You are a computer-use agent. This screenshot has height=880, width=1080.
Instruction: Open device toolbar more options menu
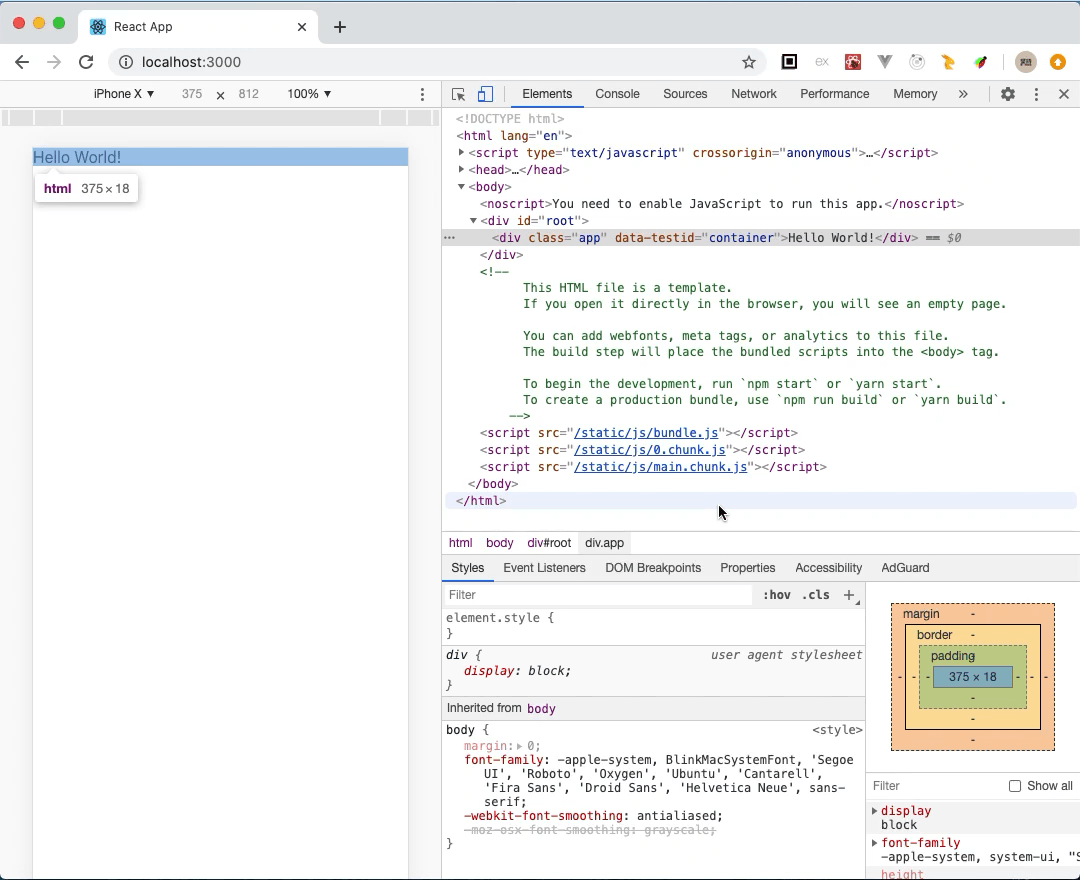tap(423, 94)
